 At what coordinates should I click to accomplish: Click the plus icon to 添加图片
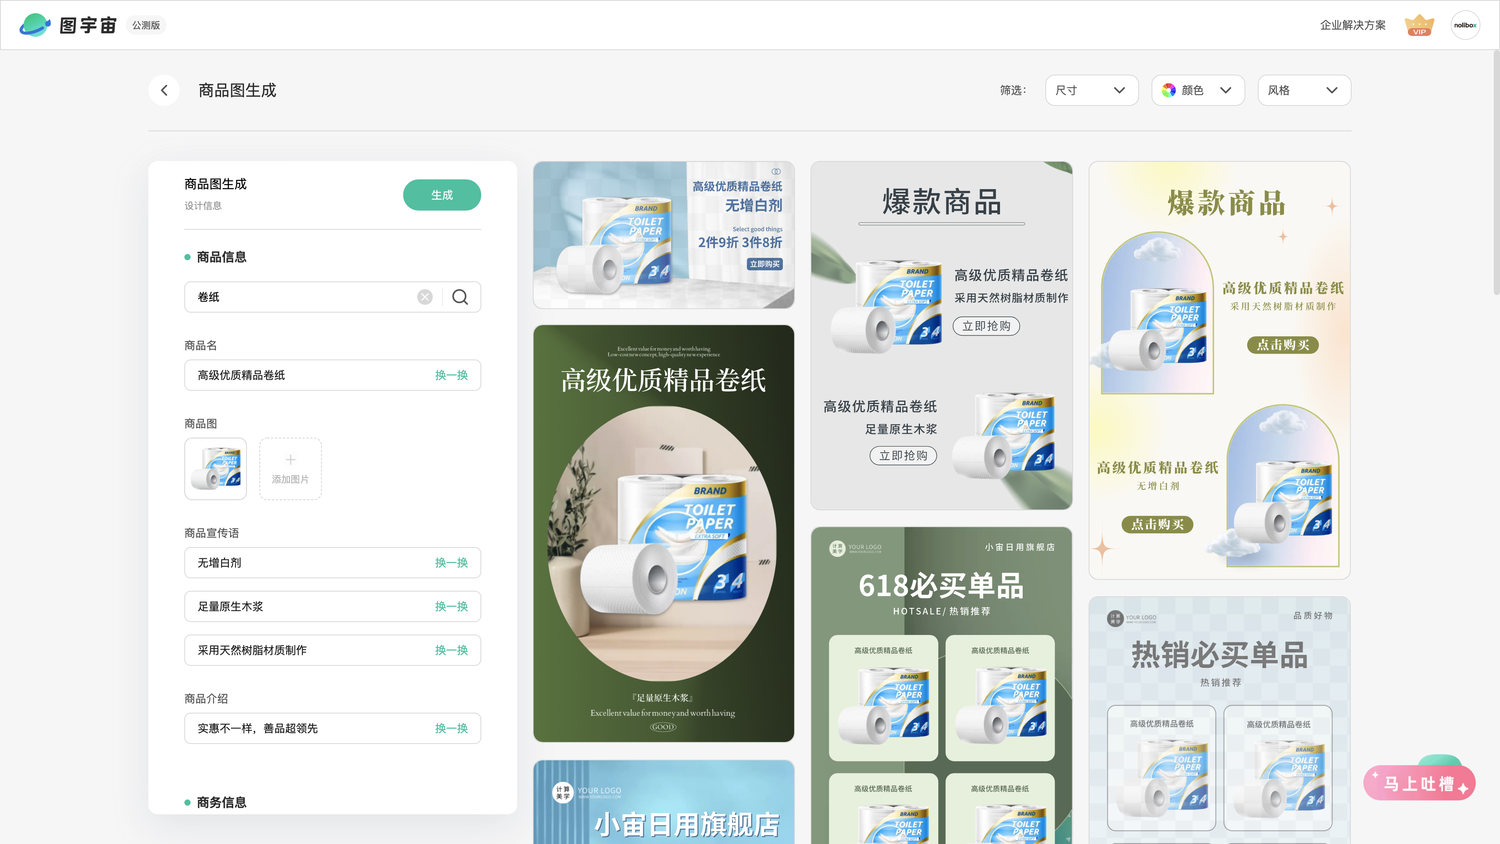coord(290,460)
